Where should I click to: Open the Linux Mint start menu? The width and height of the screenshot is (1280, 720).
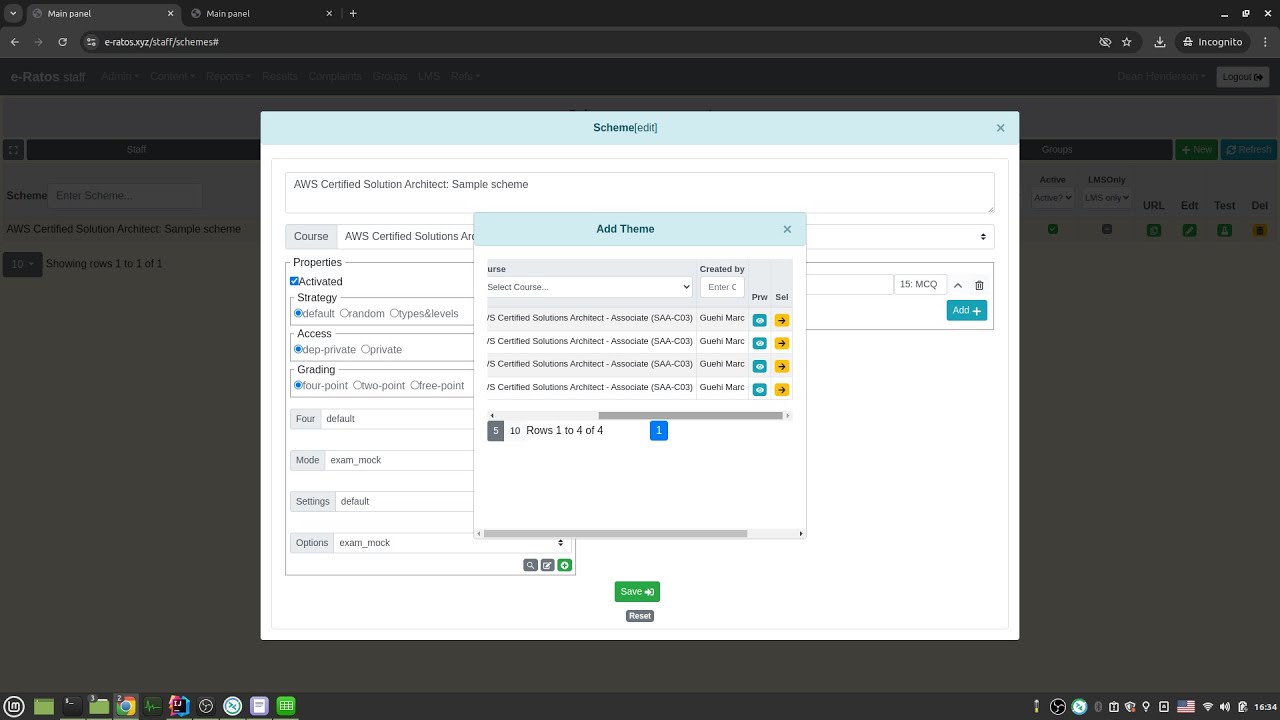click(15, 706)
